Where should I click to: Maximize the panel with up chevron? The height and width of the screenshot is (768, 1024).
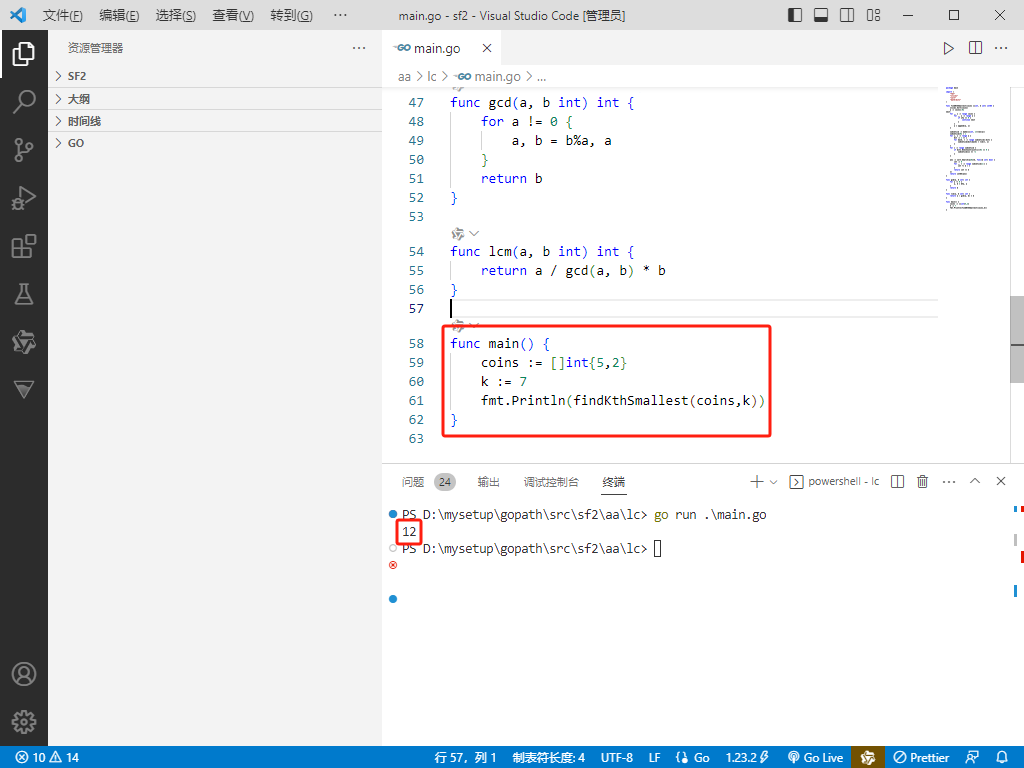975,481
